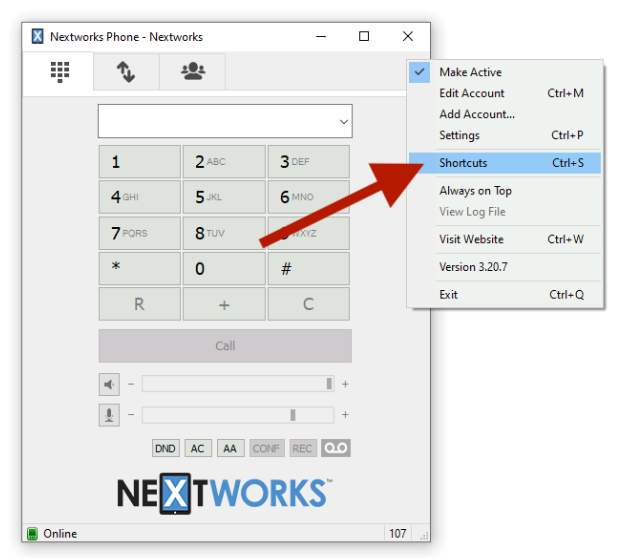Tap the pound # key
619x558 pixels.
point(309,269)
